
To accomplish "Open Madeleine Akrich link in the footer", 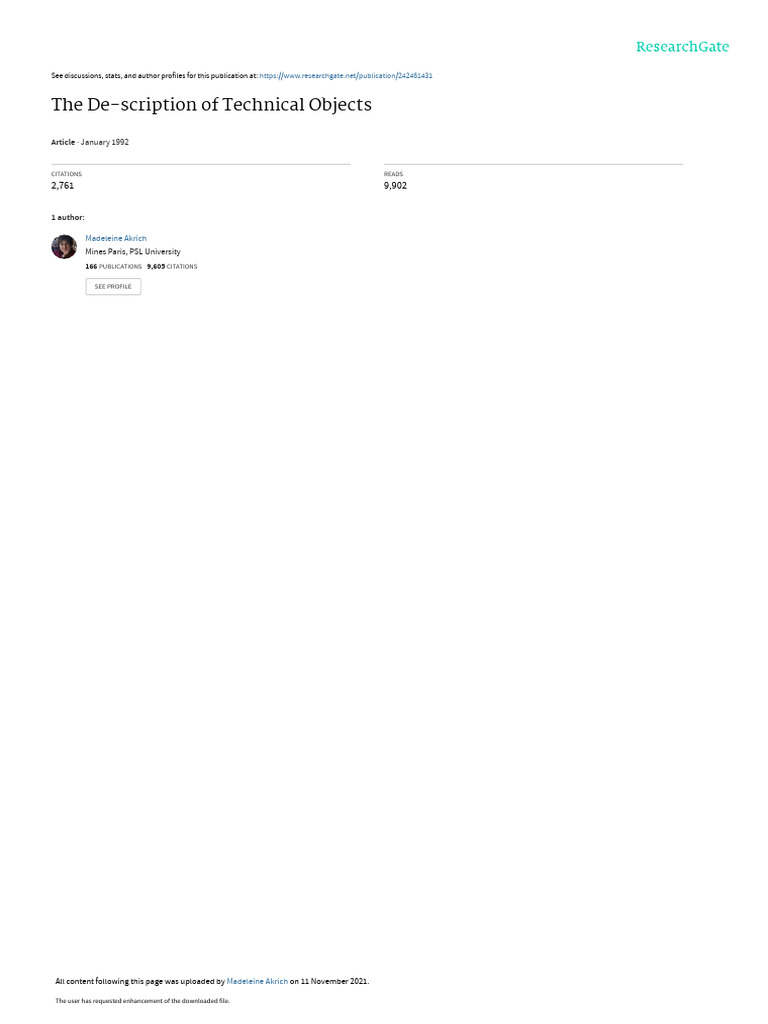I will (x=257, y=981).
